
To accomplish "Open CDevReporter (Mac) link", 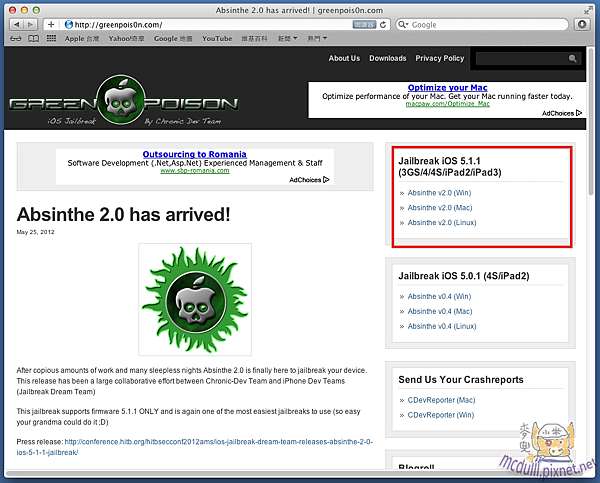I will click(x=441, y=400).
